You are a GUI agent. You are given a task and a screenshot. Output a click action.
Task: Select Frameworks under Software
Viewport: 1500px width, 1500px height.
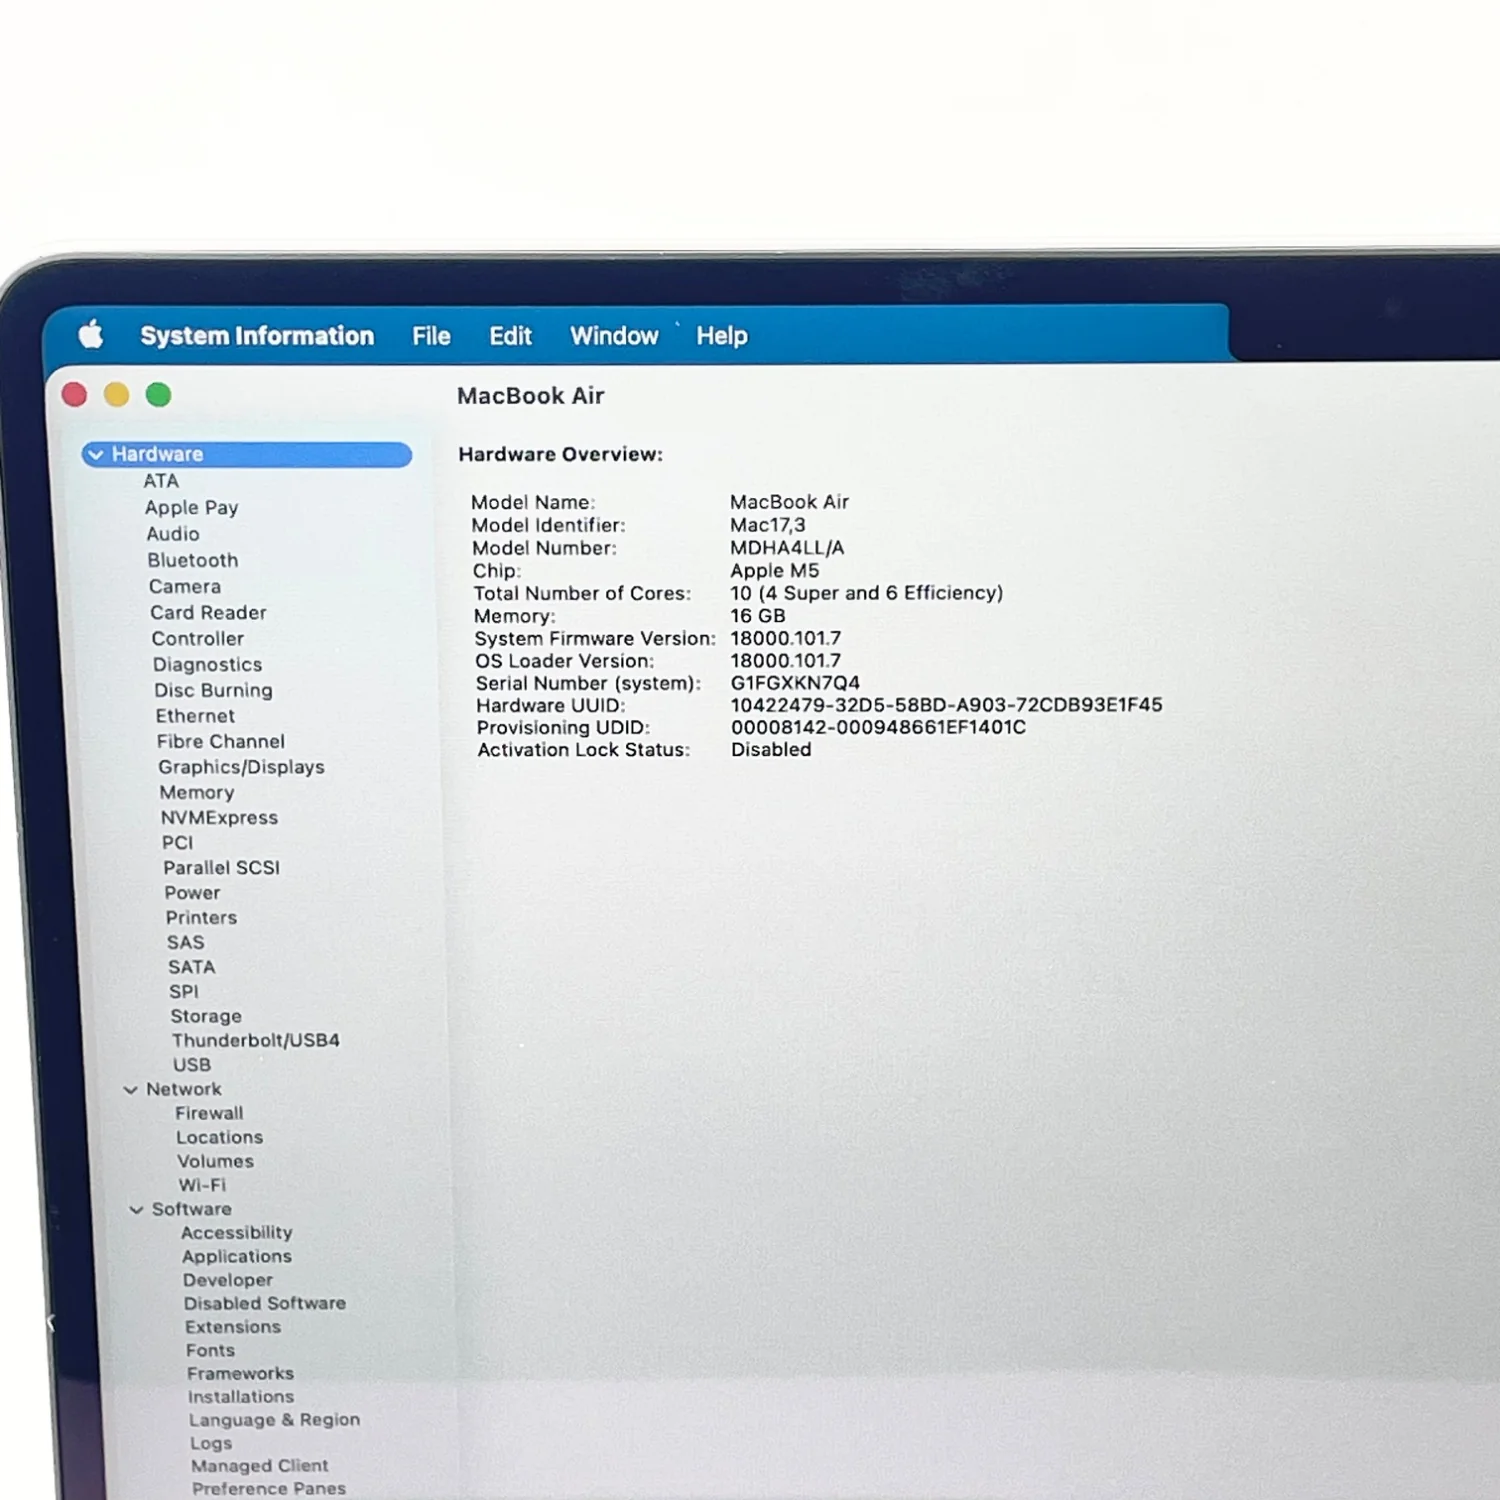240,1374
